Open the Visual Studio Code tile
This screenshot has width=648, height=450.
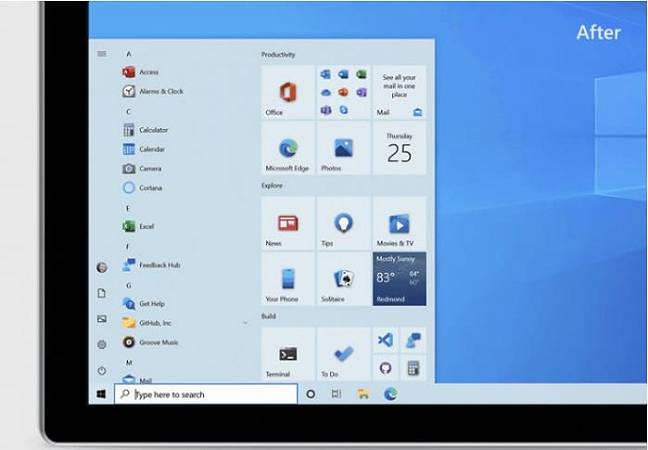(x=385, y=340)
